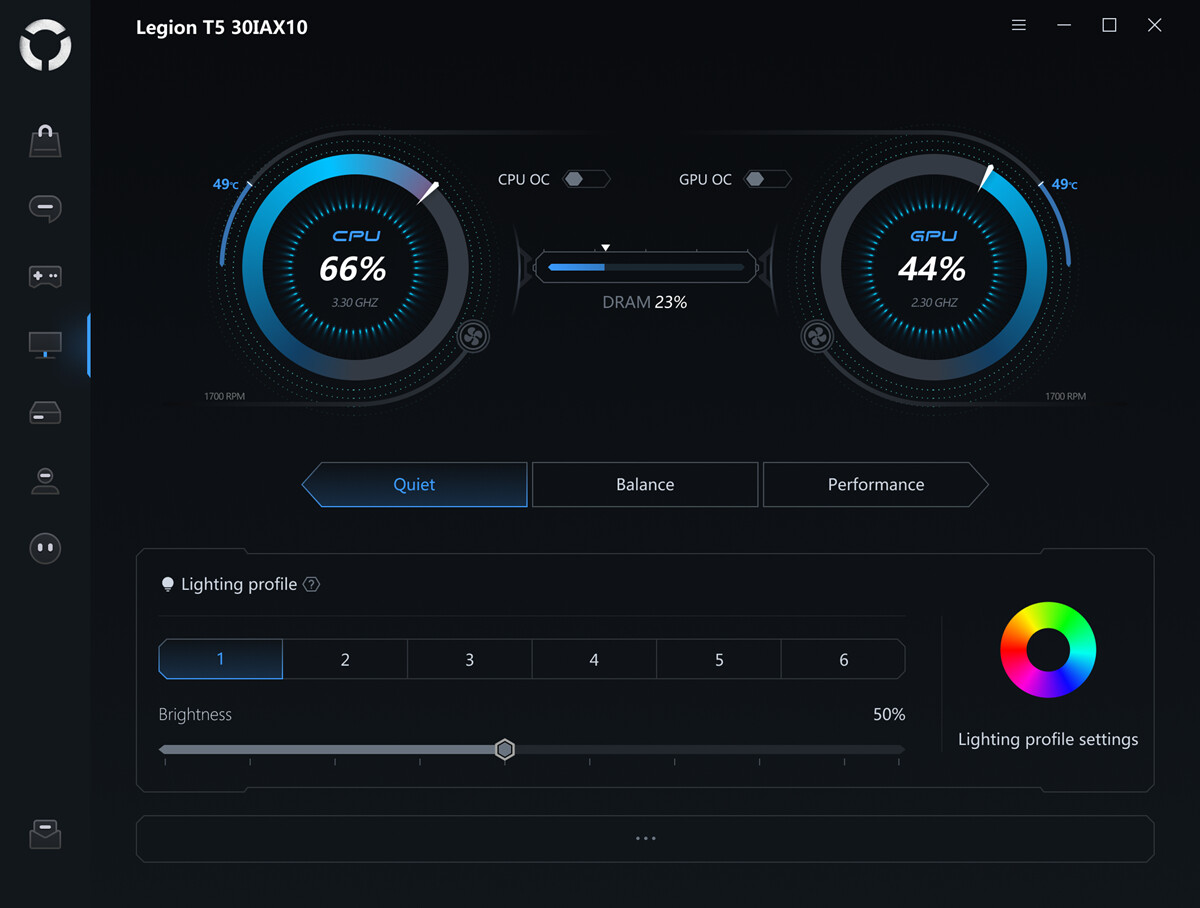Expand the collapsed panel with three dots
1200x908 pixels.
pos(645,838)
